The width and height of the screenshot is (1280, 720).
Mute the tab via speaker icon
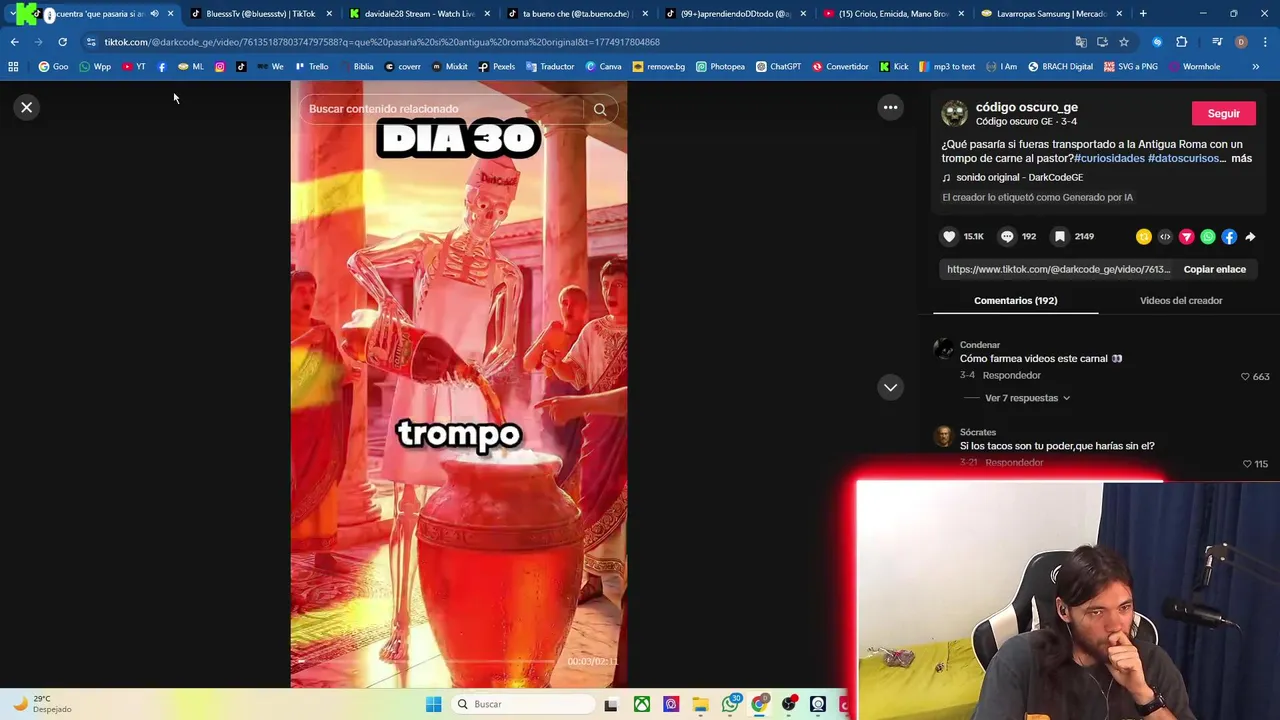(154, 14)
